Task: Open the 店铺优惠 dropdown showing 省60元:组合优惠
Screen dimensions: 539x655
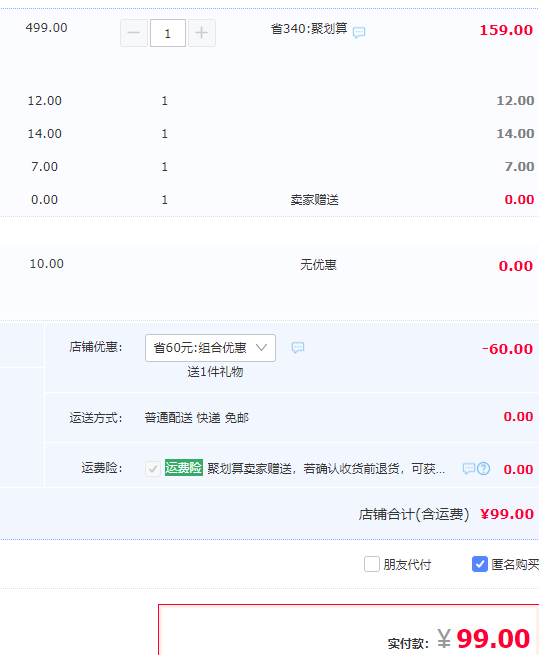Action: pyautogui.click(x=210, y=348)
